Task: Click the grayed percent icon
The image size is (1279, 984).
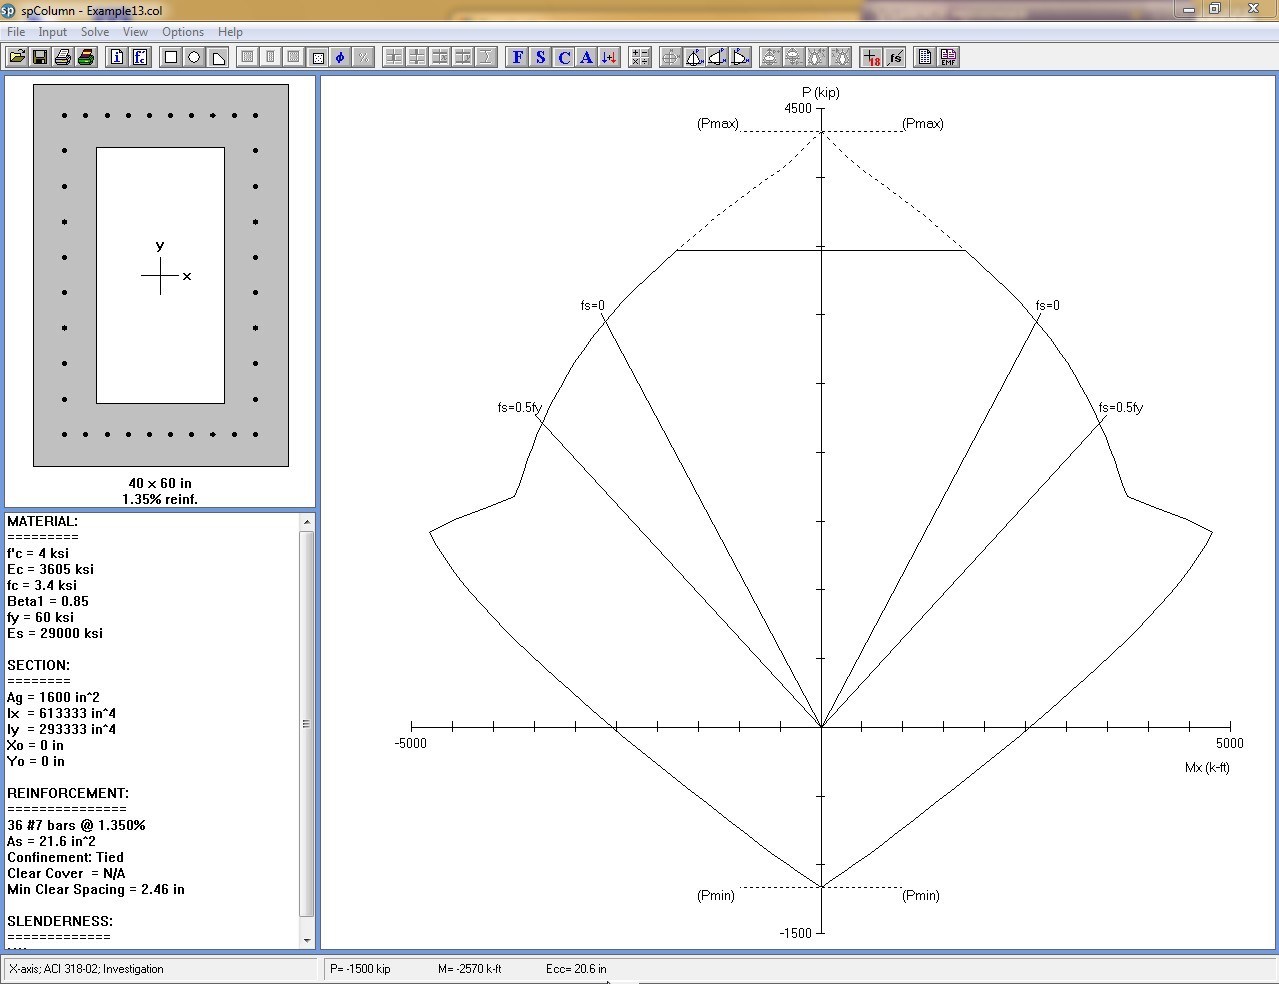Action: point(363,57)
